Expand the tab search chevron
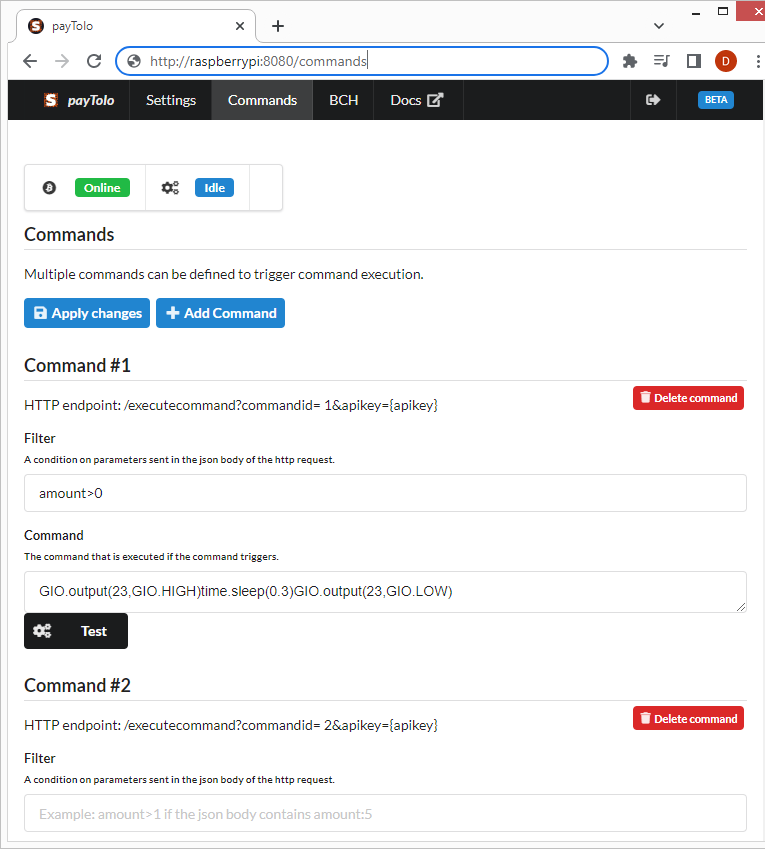 [659, 26]
